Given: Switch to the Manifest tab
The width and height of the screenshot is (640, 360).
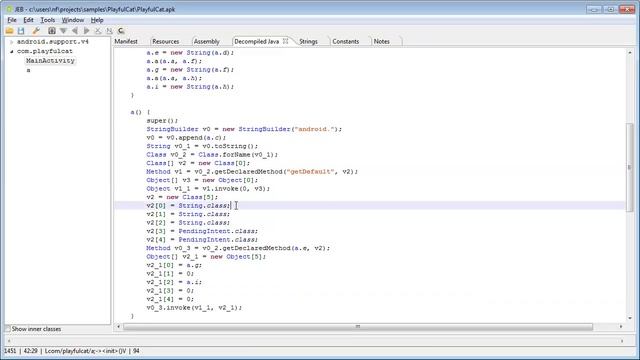Looking at the screenshot, I should [126, 41].
